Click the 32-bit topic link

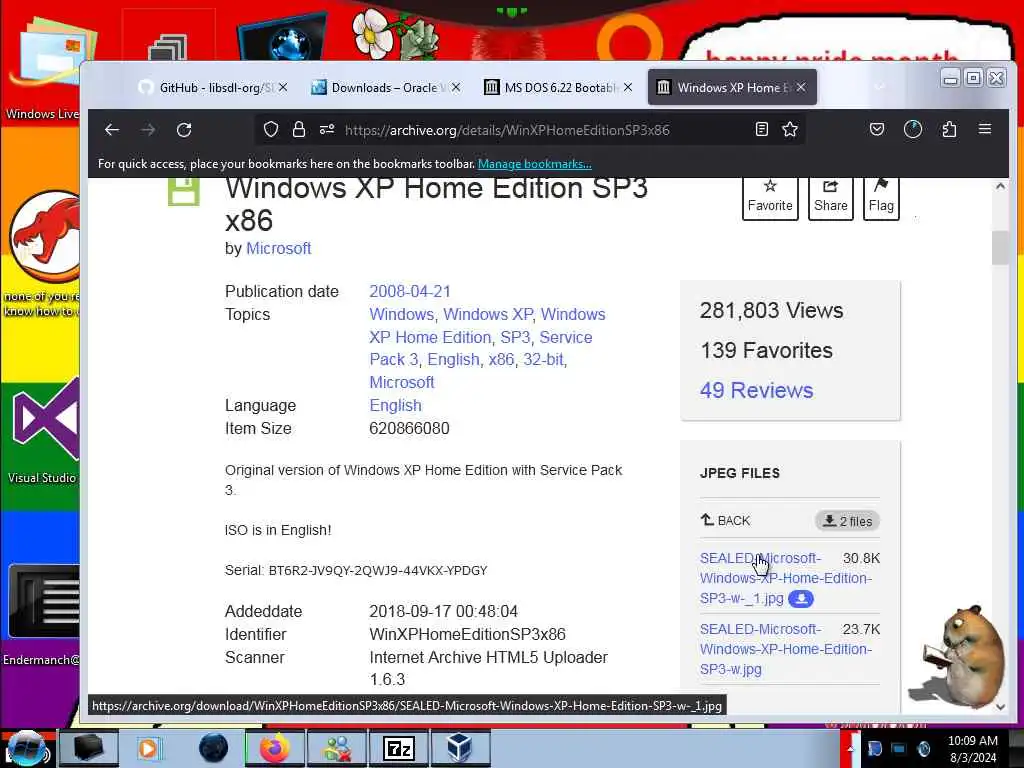click(543, 359)
